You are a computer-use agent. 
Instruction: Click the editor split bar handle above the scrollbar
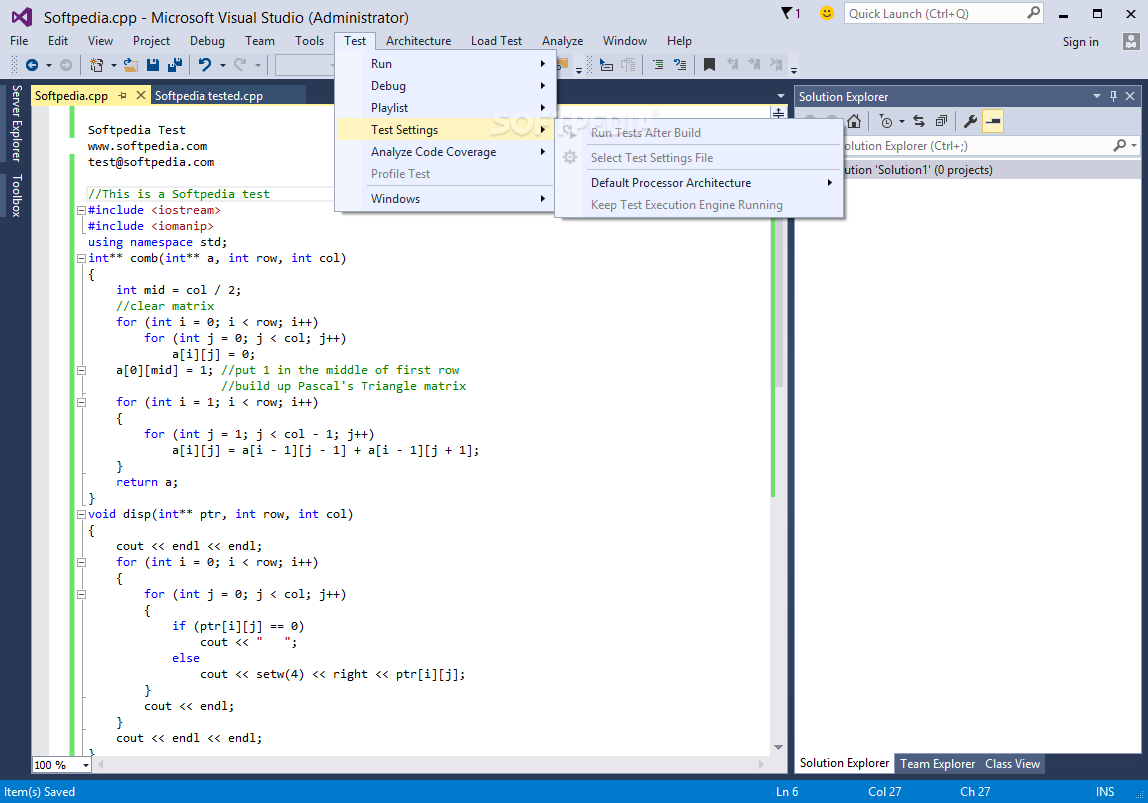[778, 113]
